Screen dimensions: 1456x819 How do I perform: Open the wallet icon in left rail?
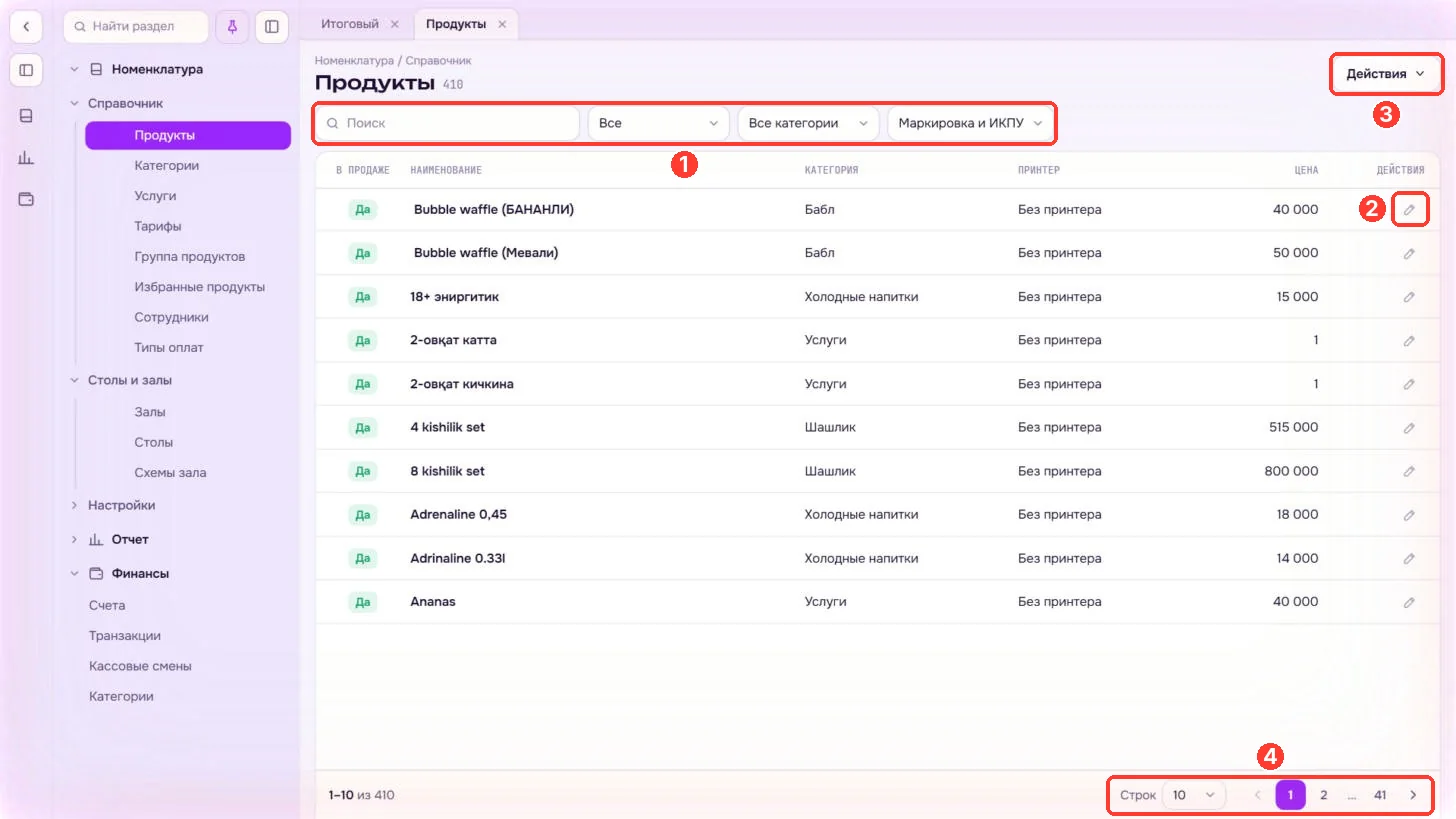point(26,199)
